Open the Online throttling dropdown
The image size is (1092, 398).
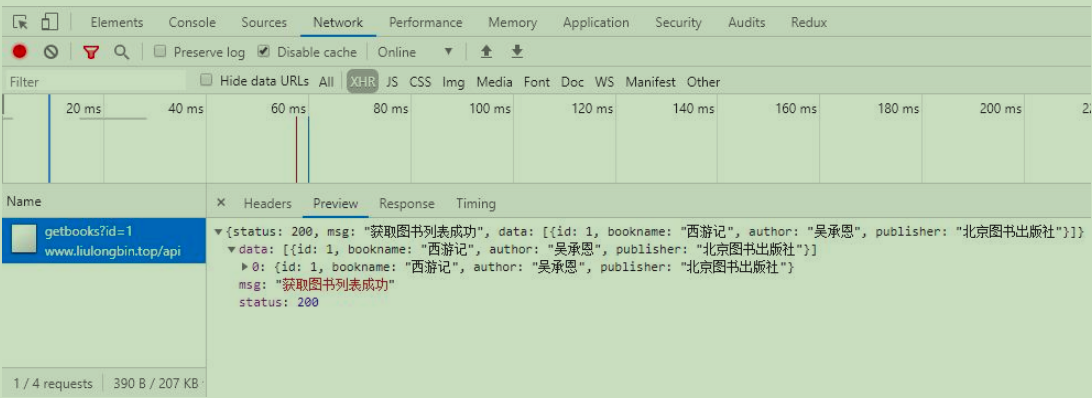tap(415, 52)
